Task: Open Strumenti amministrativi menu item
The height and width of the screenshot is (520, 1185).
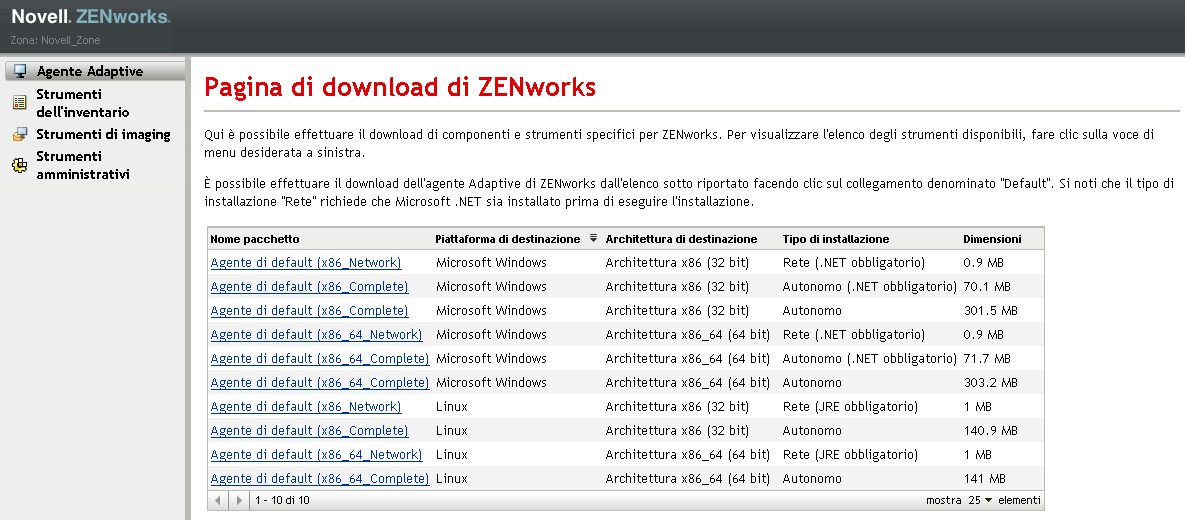Action: (x=82, y=166)
